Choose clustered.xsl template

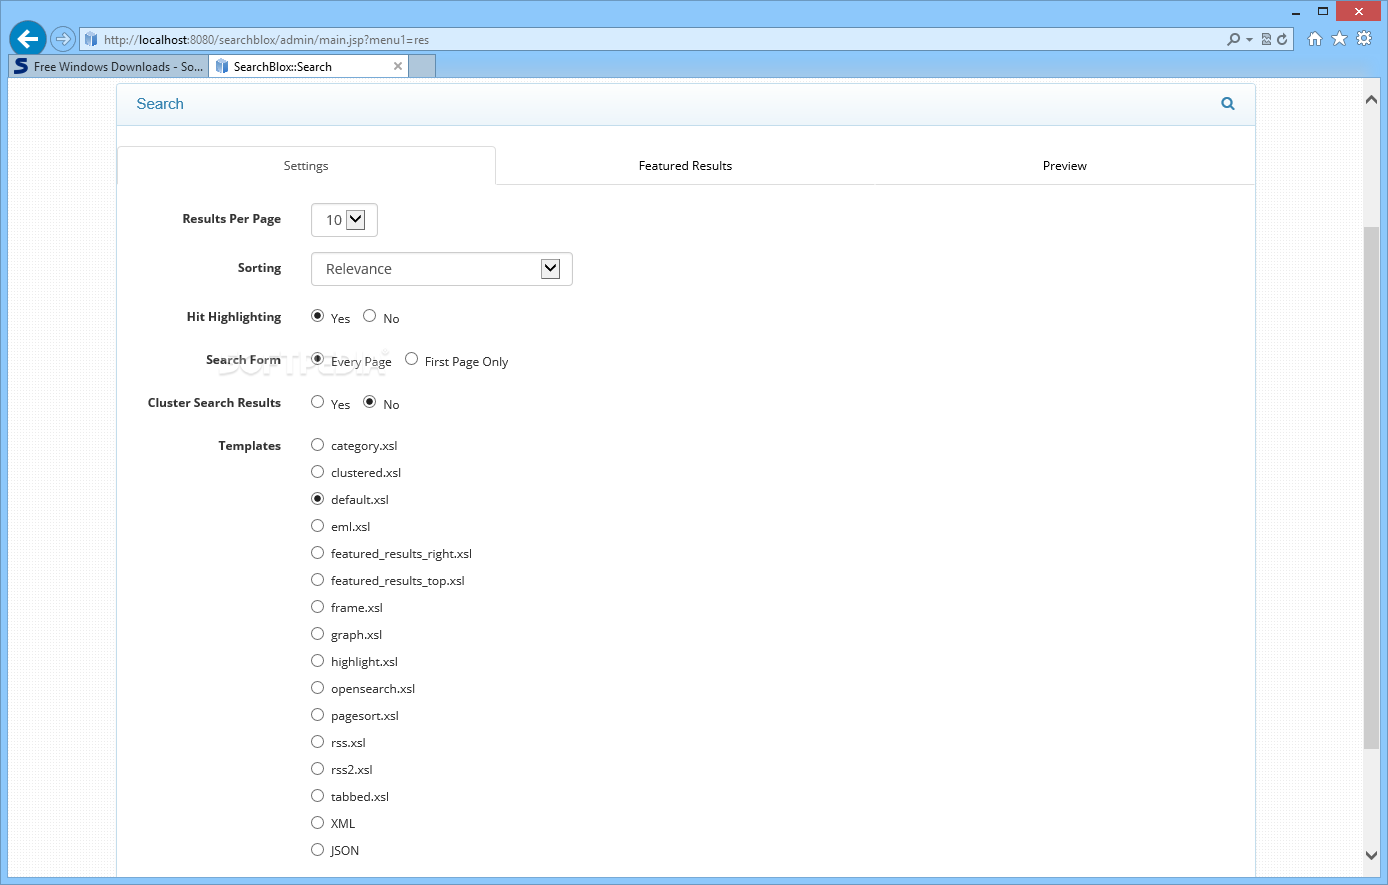click(x=317, y=472)
